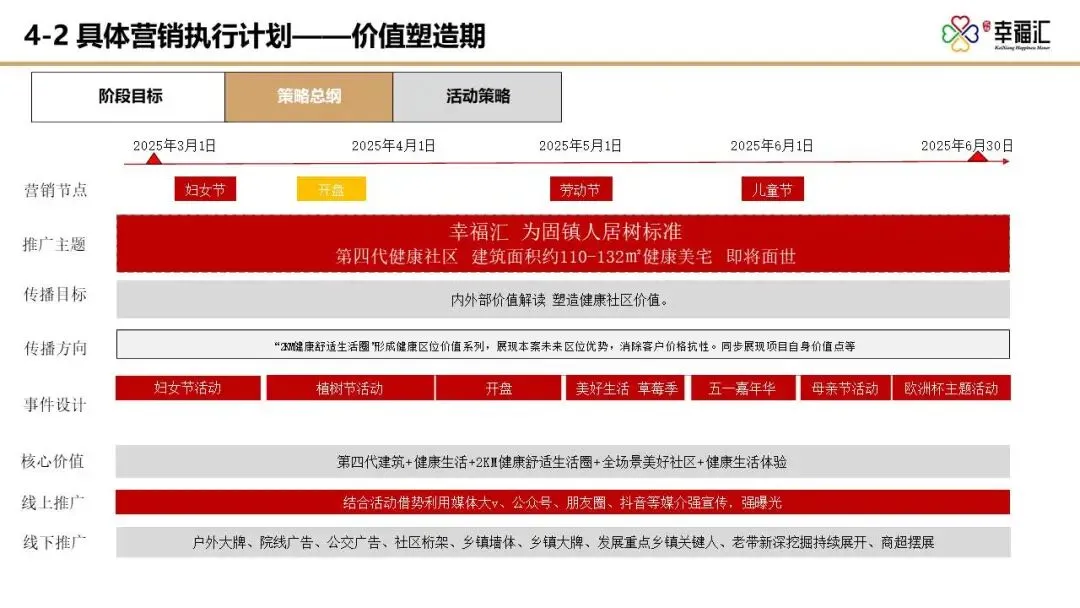
Task: Click the red 线上推广 bar
Action: [564, 503]
